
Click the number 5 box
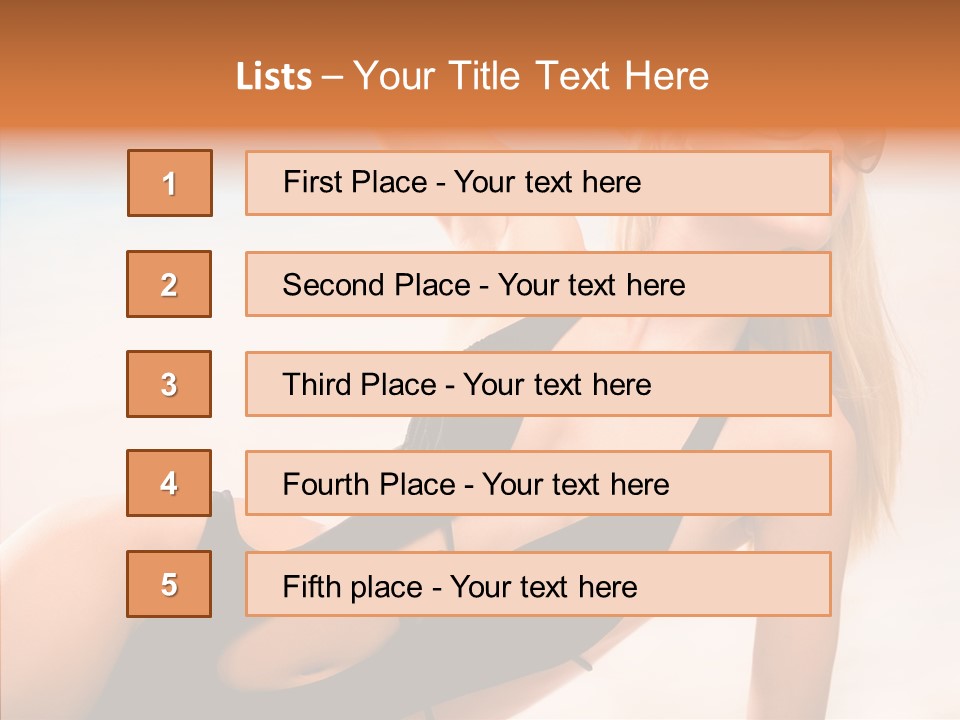[x=169, y=584]
